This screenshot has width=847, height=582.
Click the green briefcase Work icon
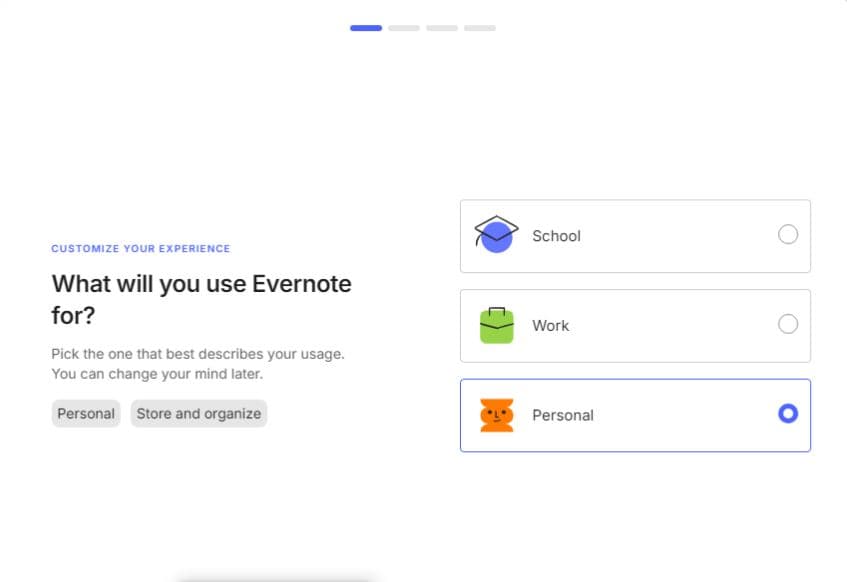click(496, 325)
